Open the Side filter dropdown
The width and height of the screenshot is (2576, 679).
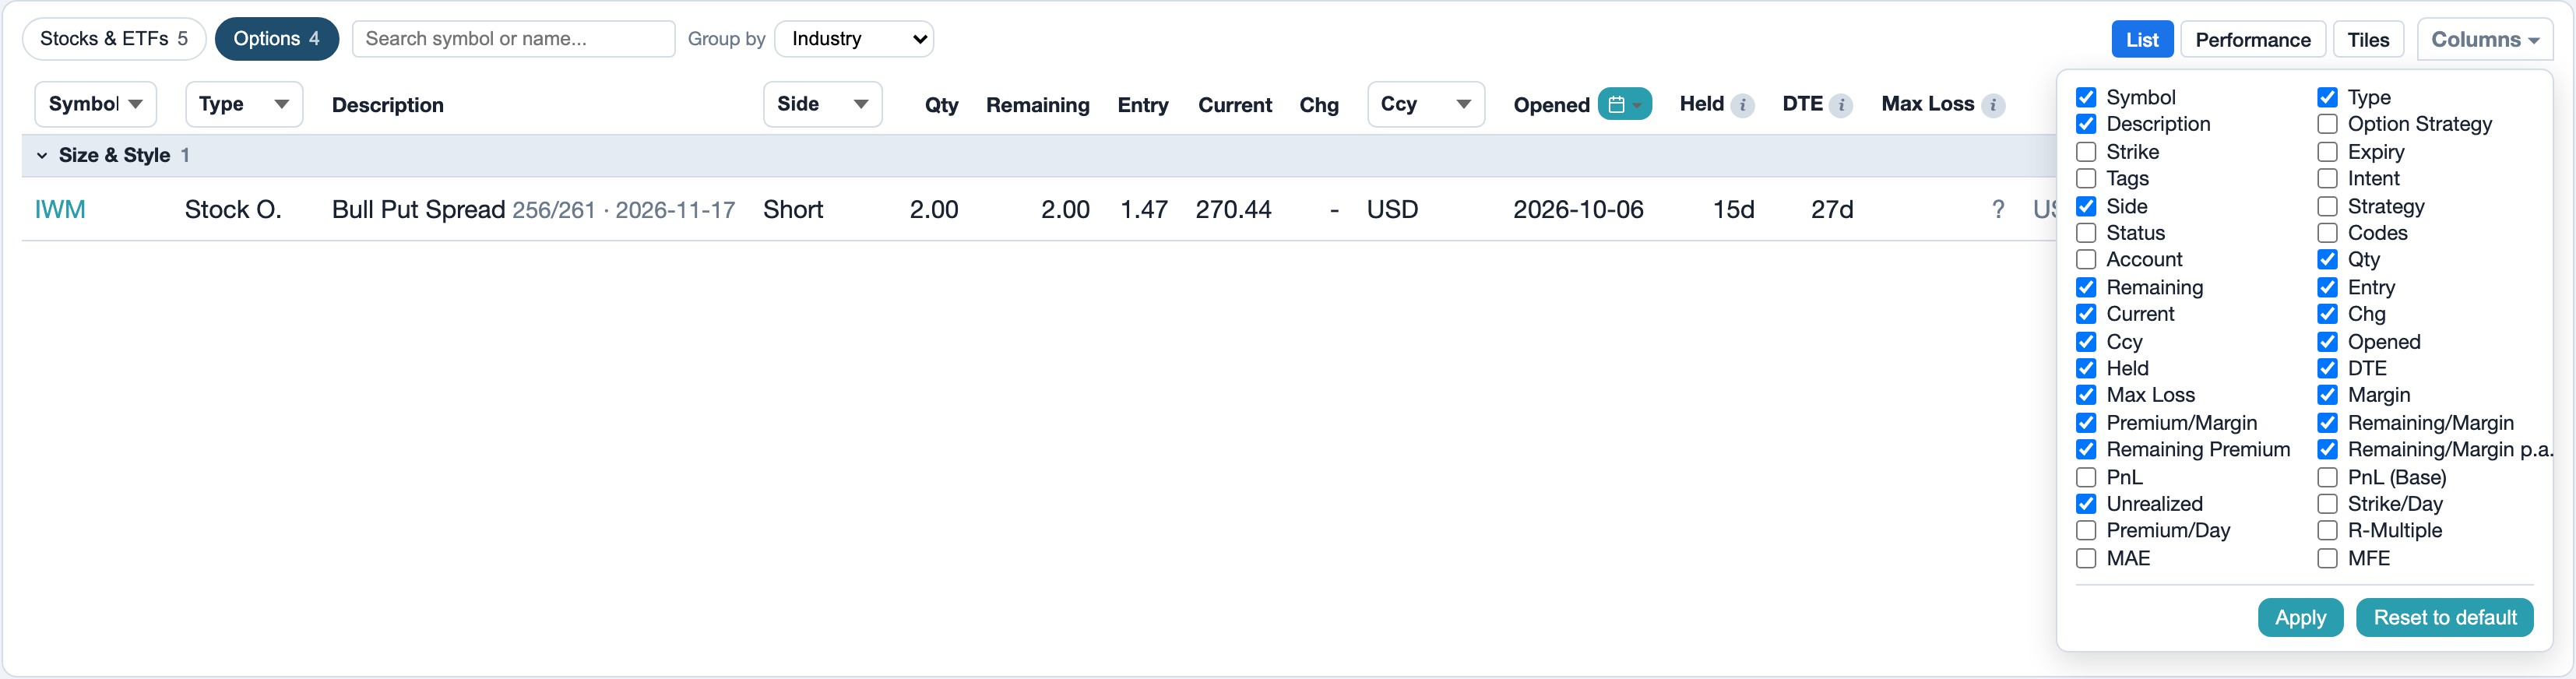(822, 104)
